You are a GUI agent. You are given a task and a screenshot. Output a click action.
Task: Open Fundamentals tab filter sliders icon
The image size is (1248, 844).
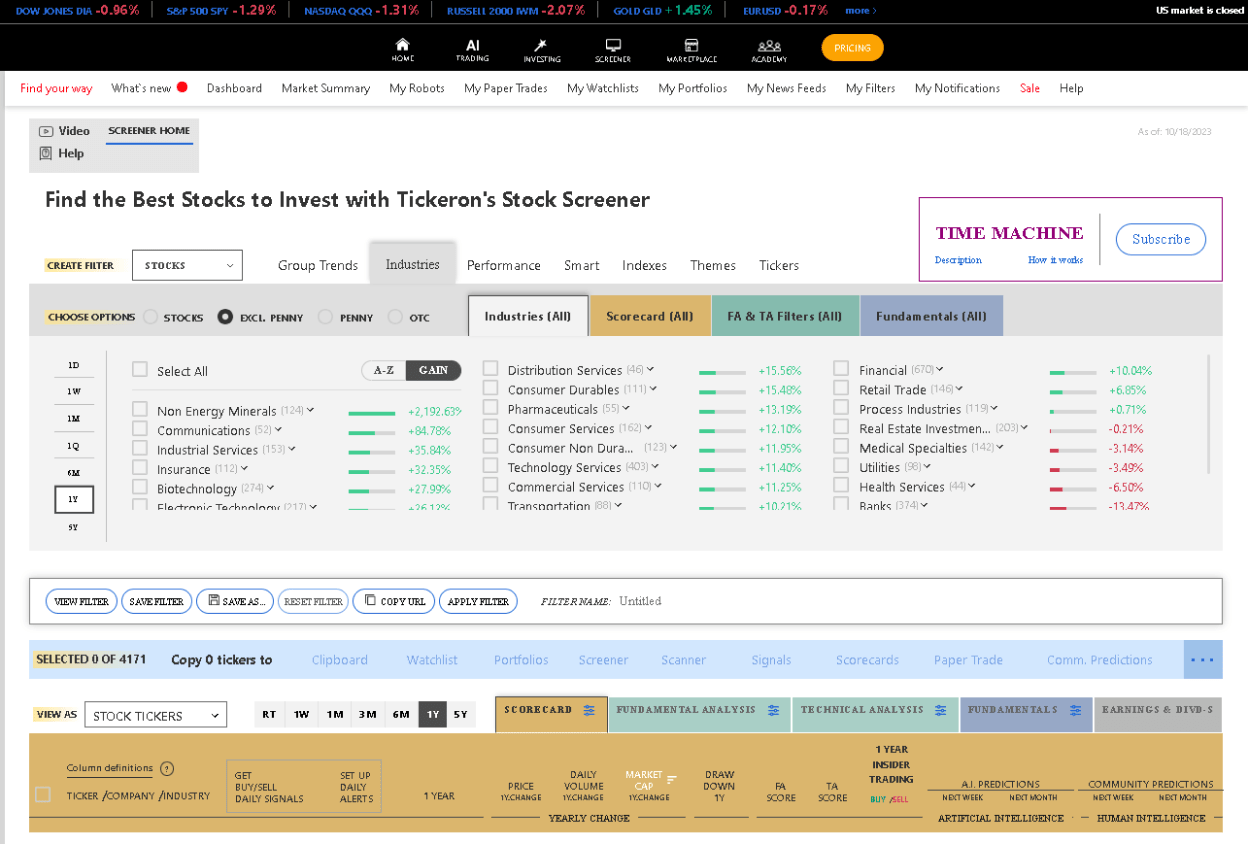(x=1075, y=710)
